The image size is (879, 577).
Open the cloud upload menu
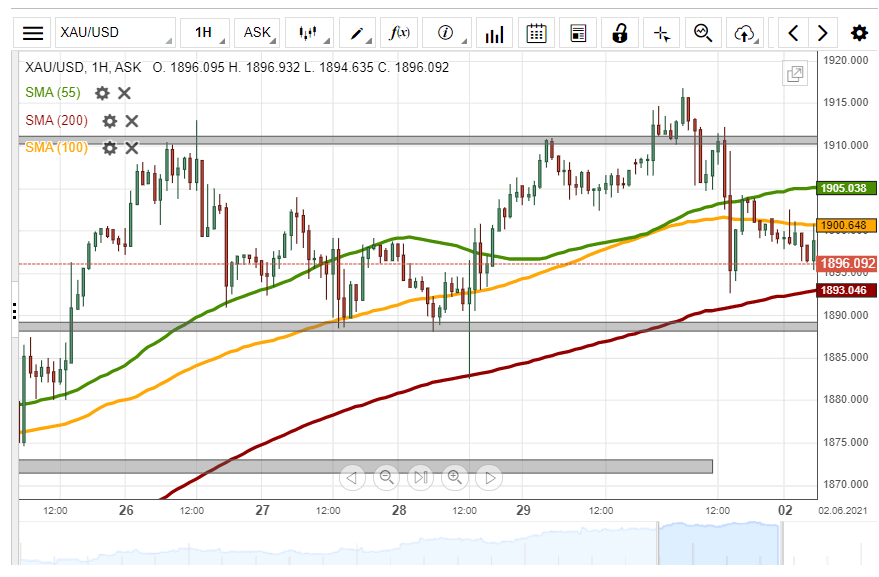coord(744,33)
